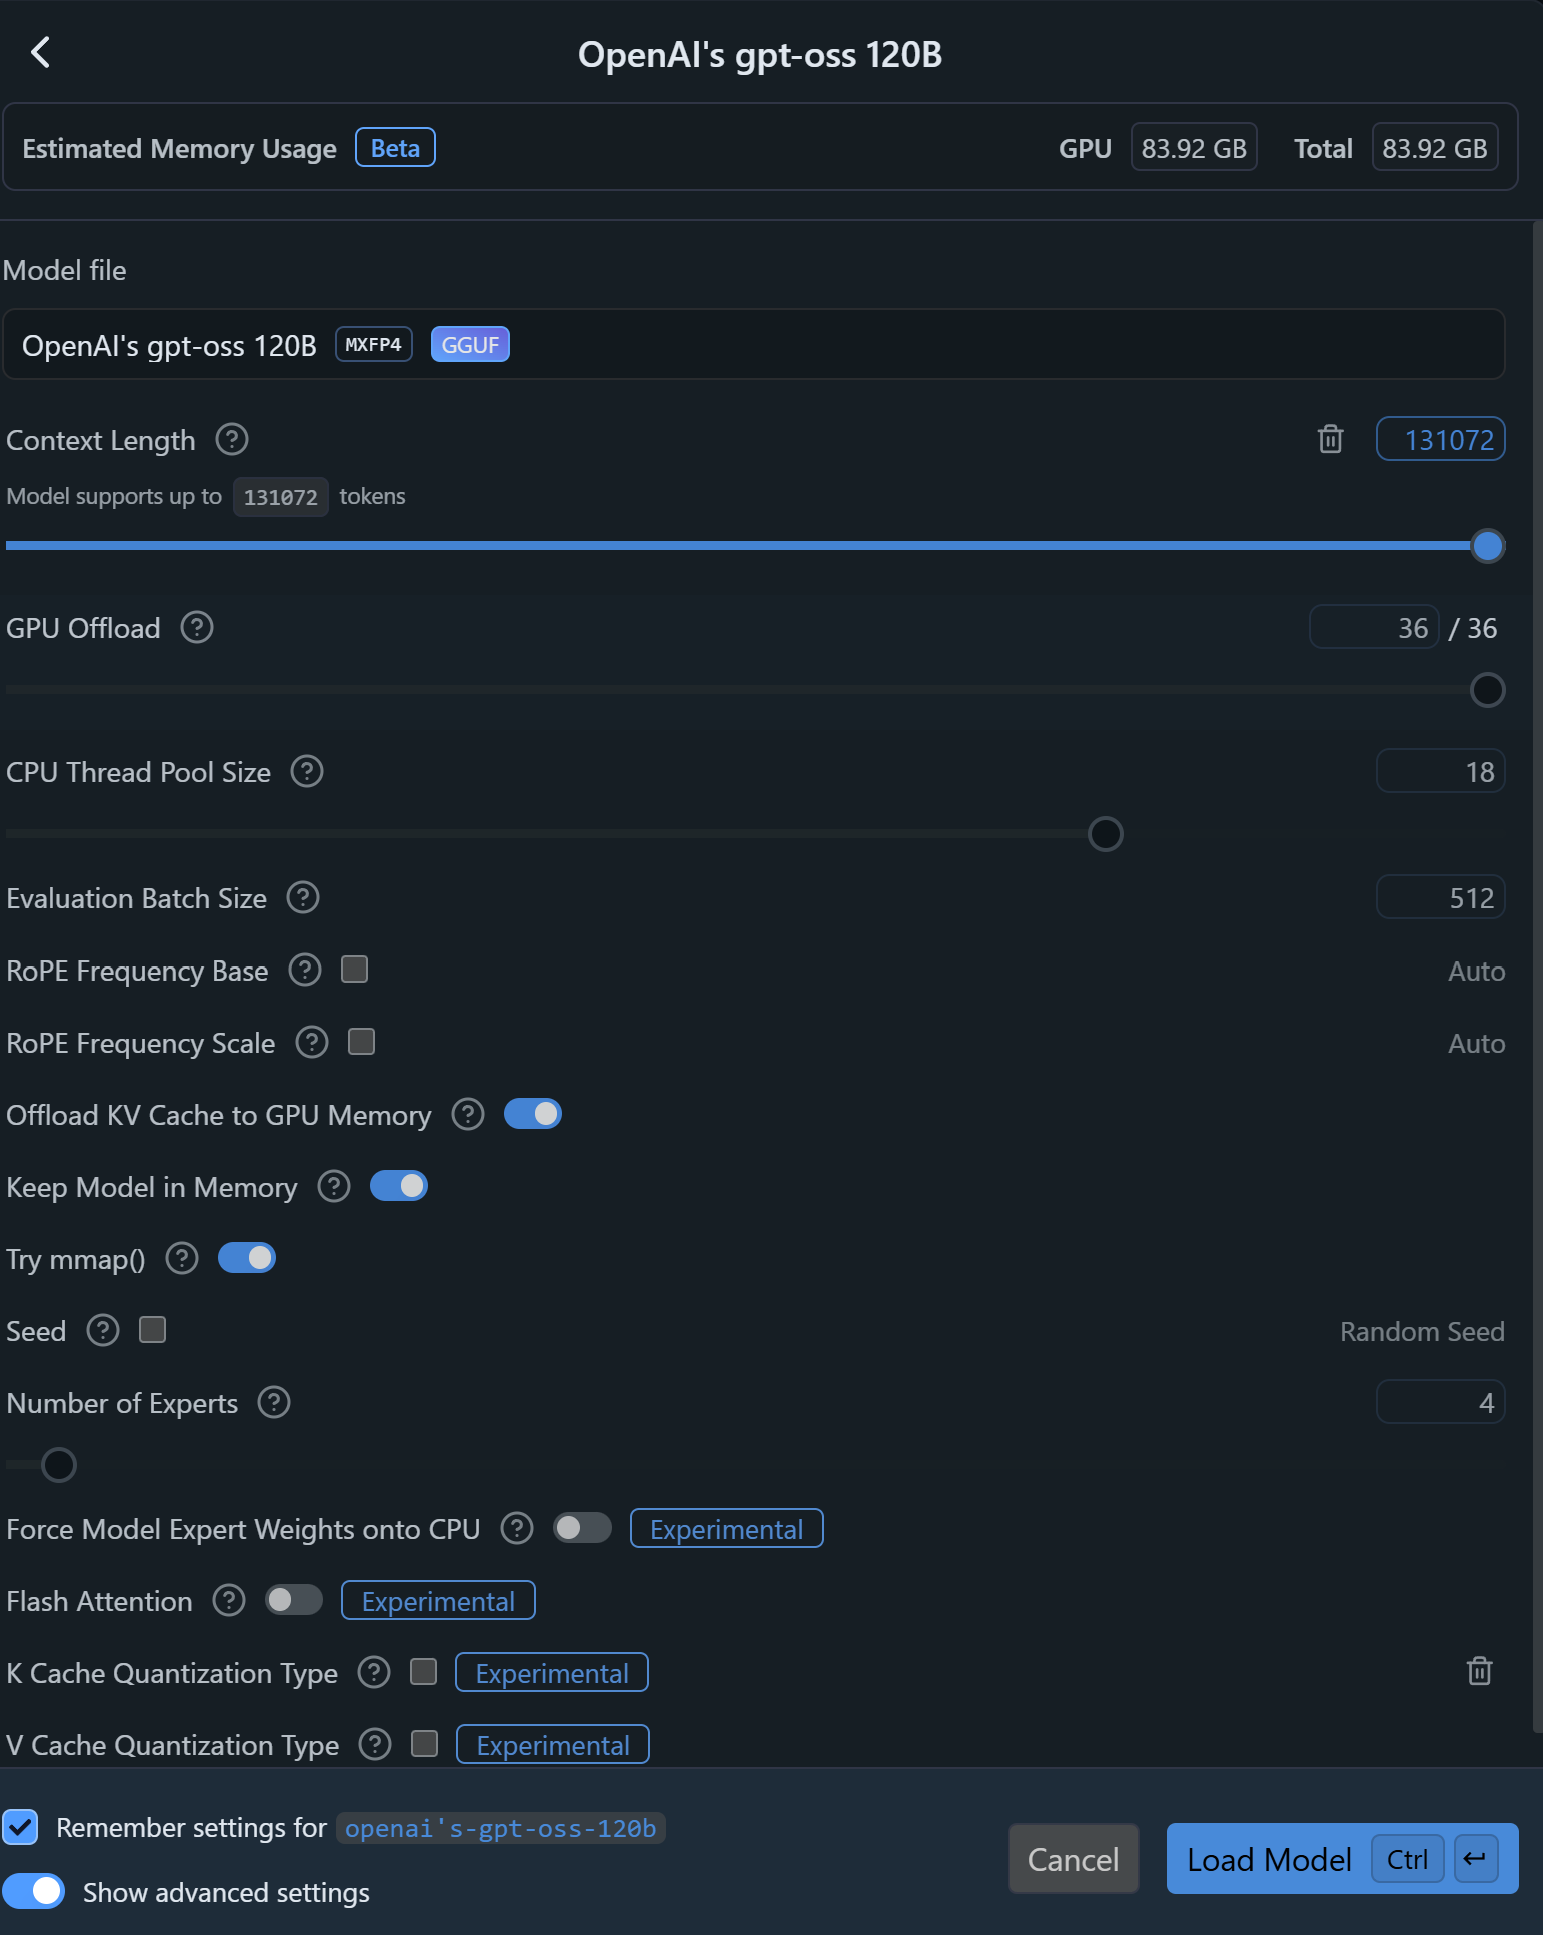Click the Context Length slider handle
The image size is (1543, 1935).
(1487, 546)
